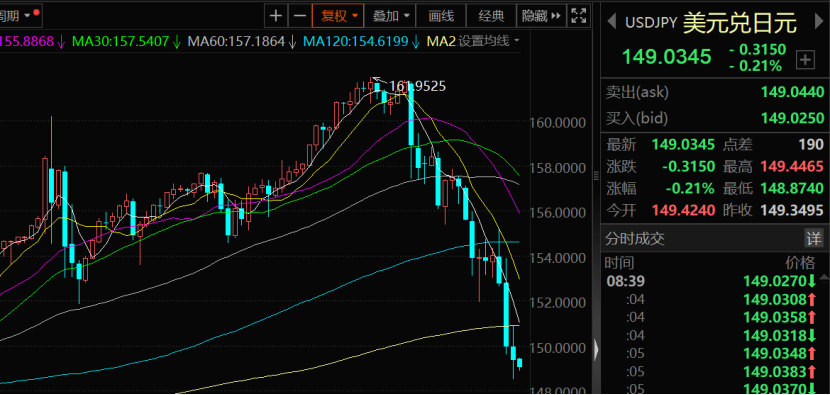Viewport: 830px width, 395px height.
Task: Go to previous symbol left arrow
Action: [611, 22]
